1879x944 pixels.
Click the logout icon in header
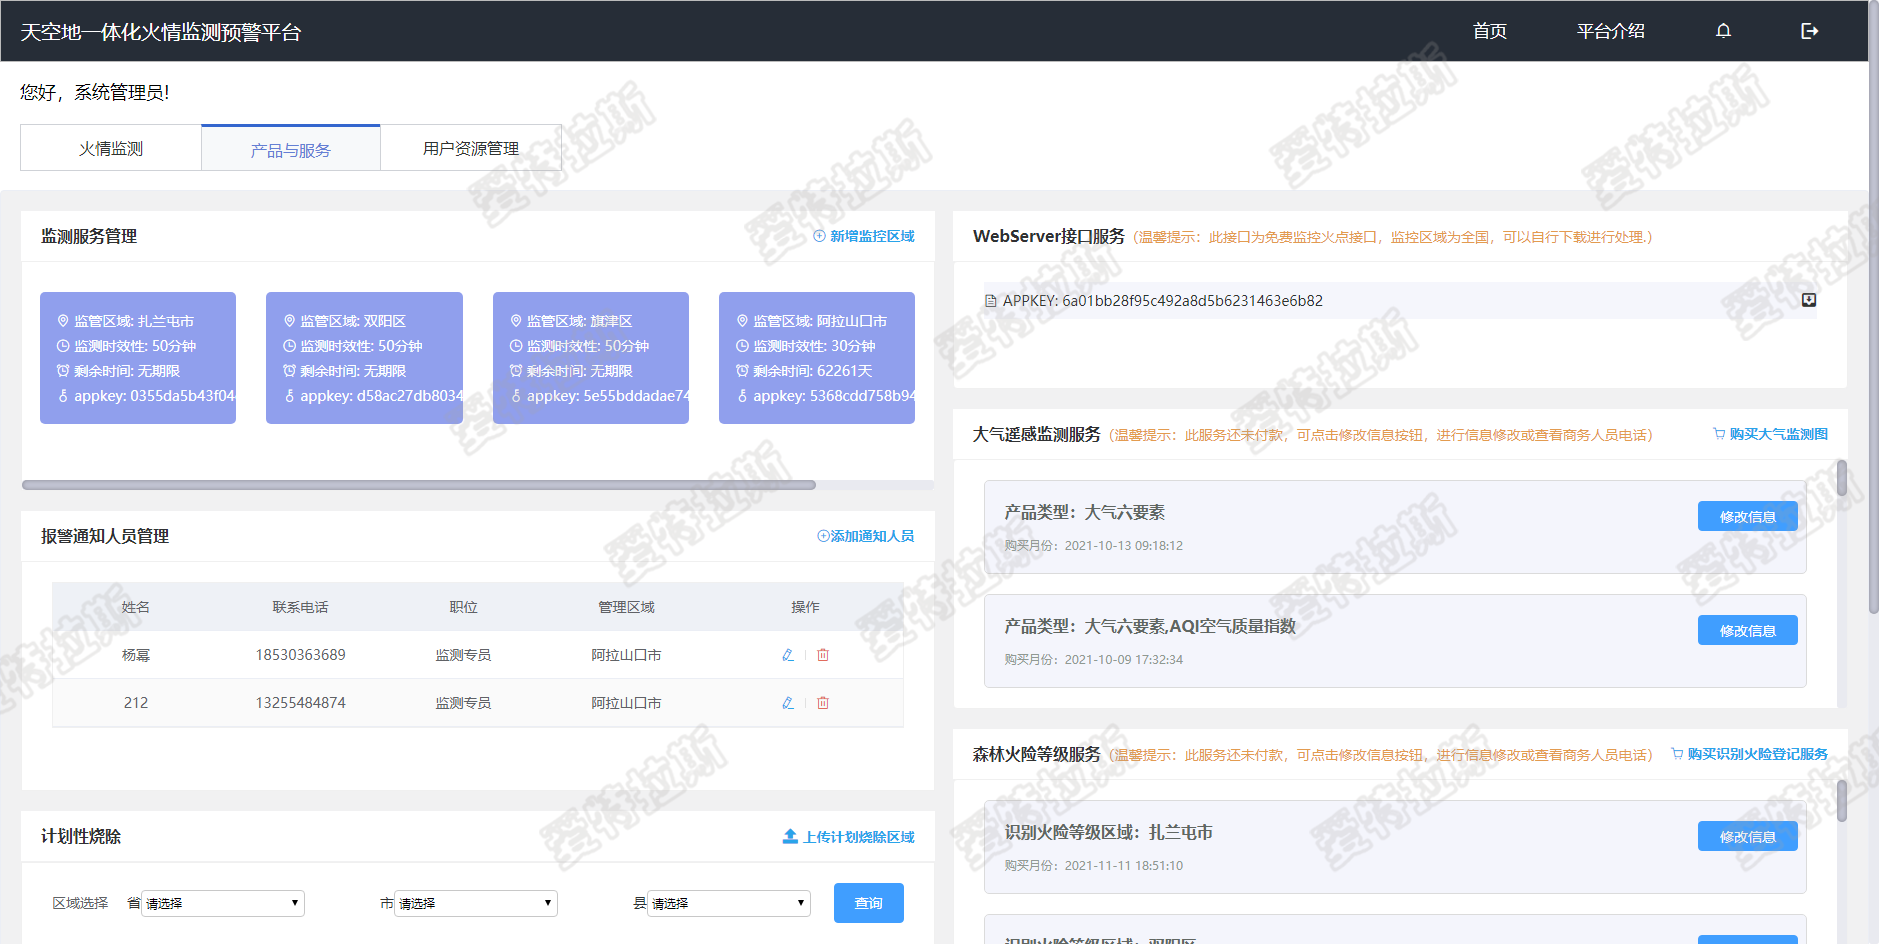coord(1809,31)
